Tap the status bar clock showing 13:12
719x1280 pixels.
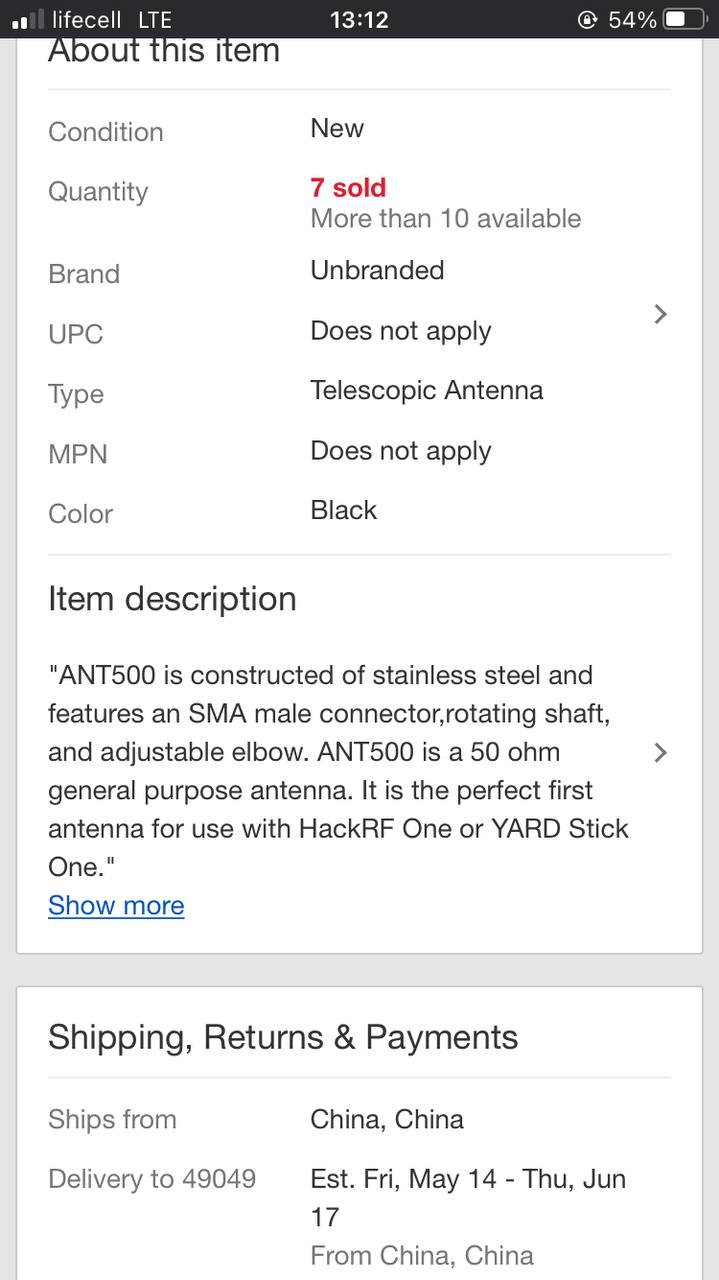[359, 19]
